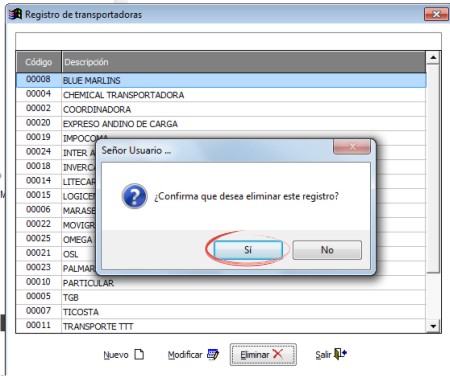This screenshot has height=376, width=450.
Task: Click the Modificar button
Action: coord(193,355)
